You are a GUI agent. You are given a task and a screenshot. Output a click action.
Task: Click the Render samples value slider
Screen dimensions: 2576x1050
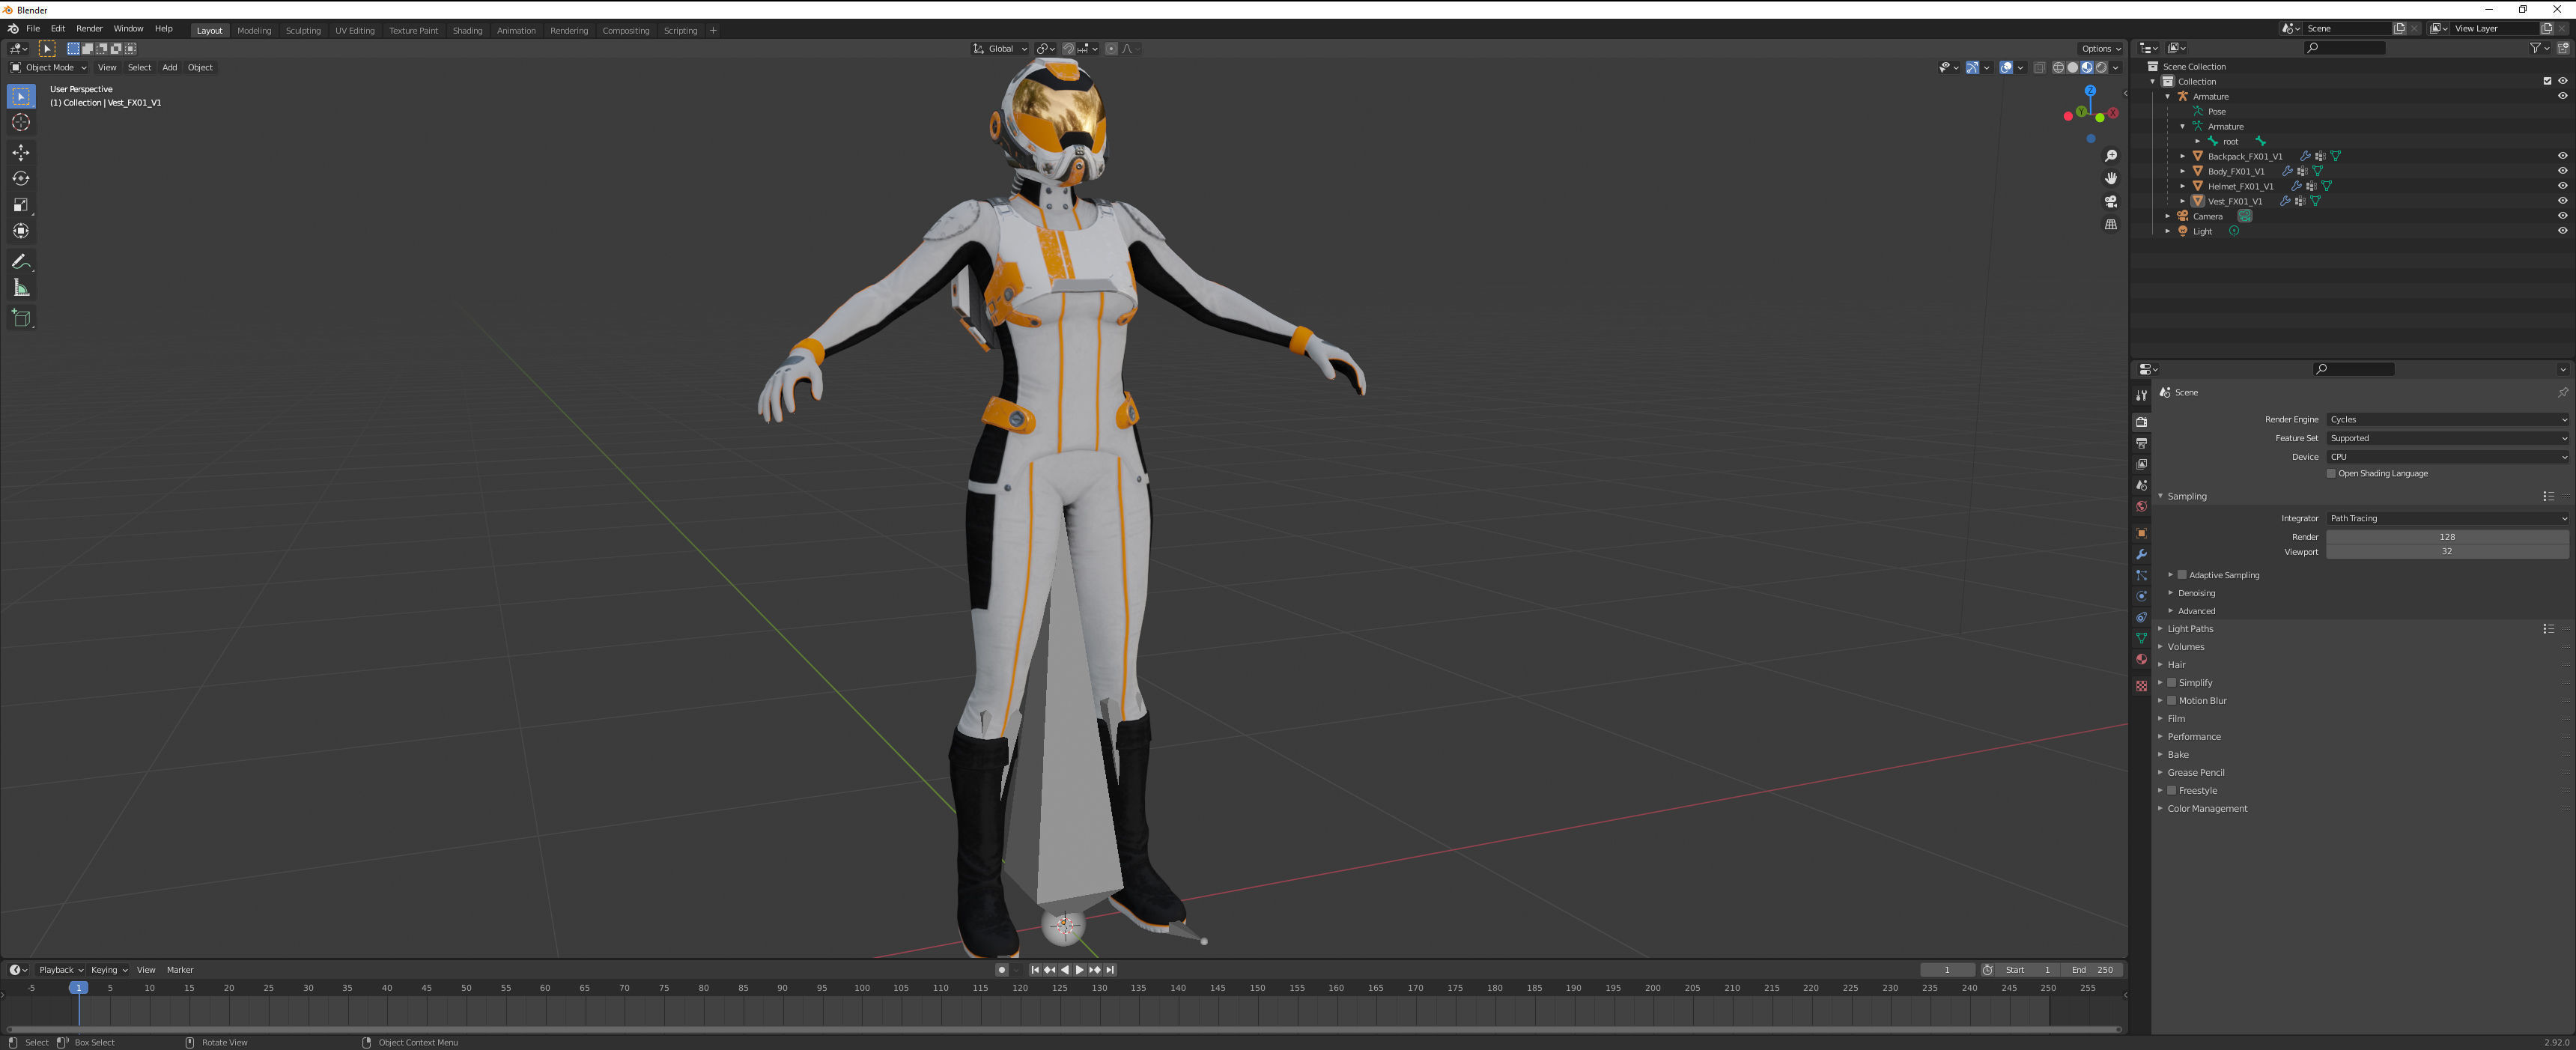pyautogui.click(x=2446, y=537)
